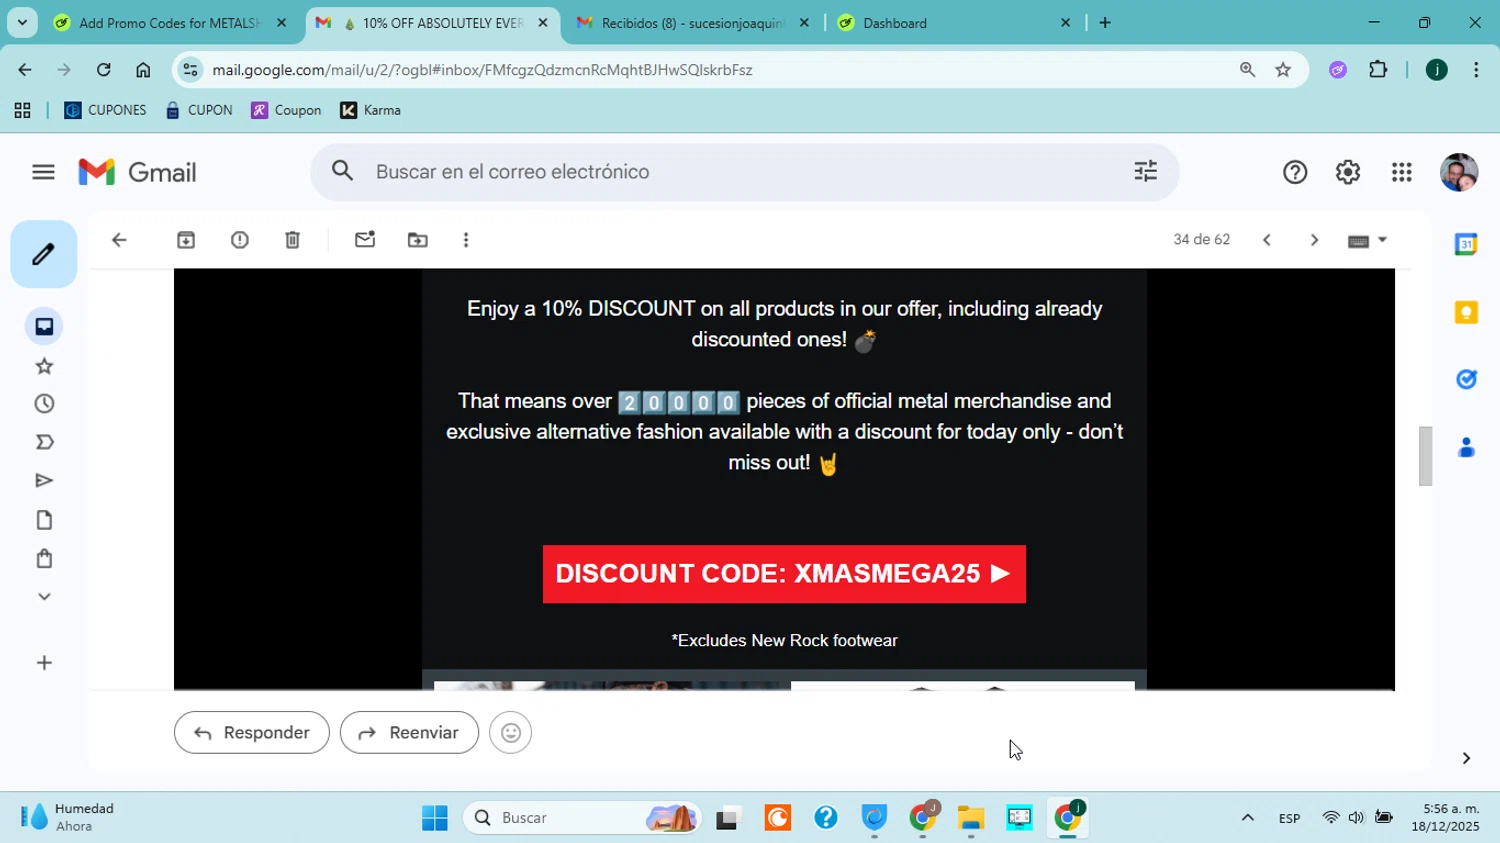The width and height of the screenshot is (1500, 843).
Task: Click the Compose pencil button
Action: click(x=43, y=254)
